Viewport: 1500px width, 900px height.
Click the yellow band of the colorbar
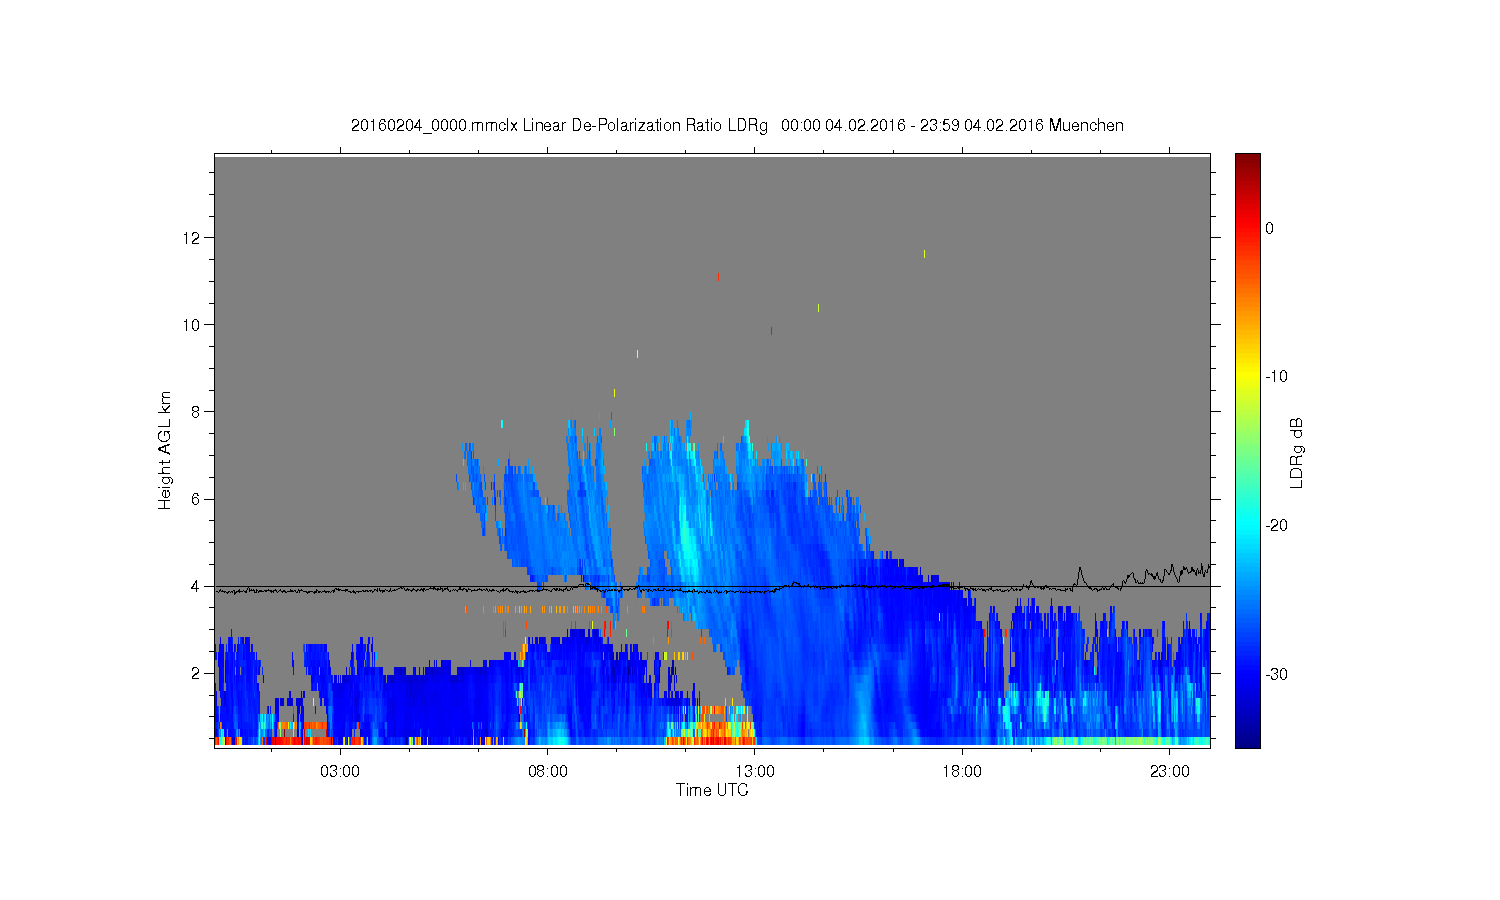click(x=1247, y=377)
